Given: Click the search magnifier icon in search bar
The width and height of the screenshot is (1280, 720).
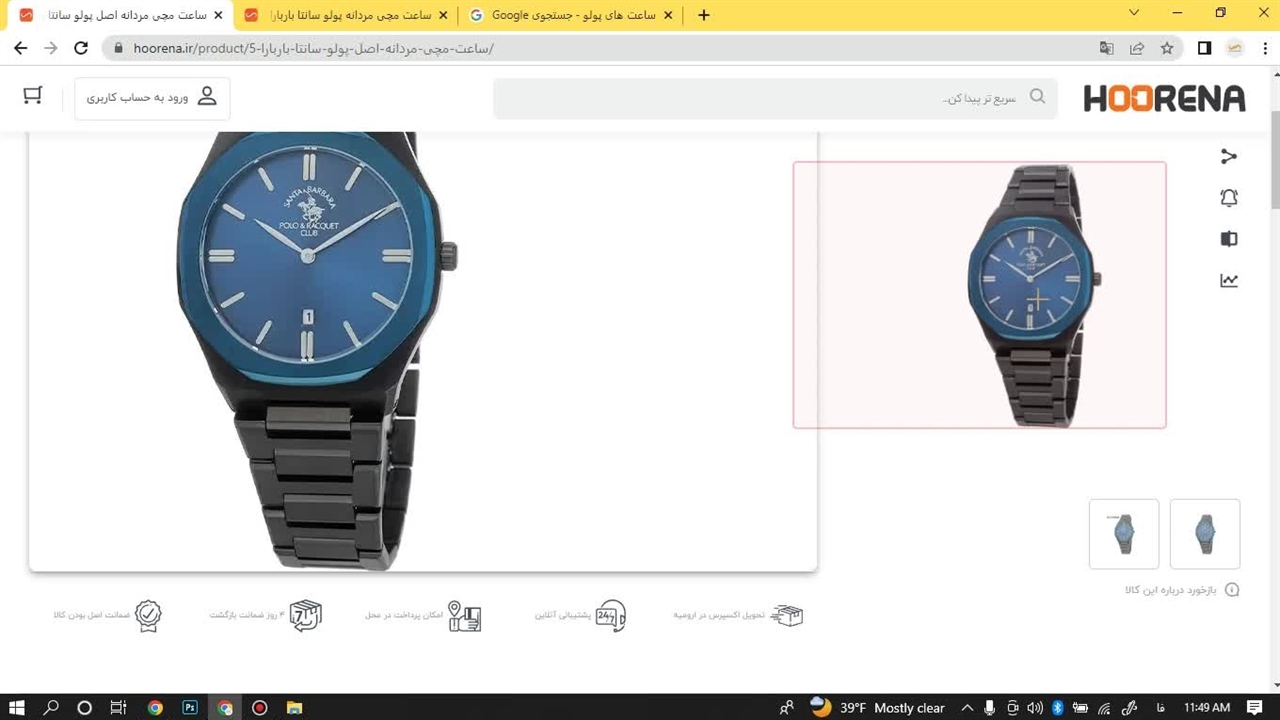Looking at the screenshot, I should click(1037, 97).
